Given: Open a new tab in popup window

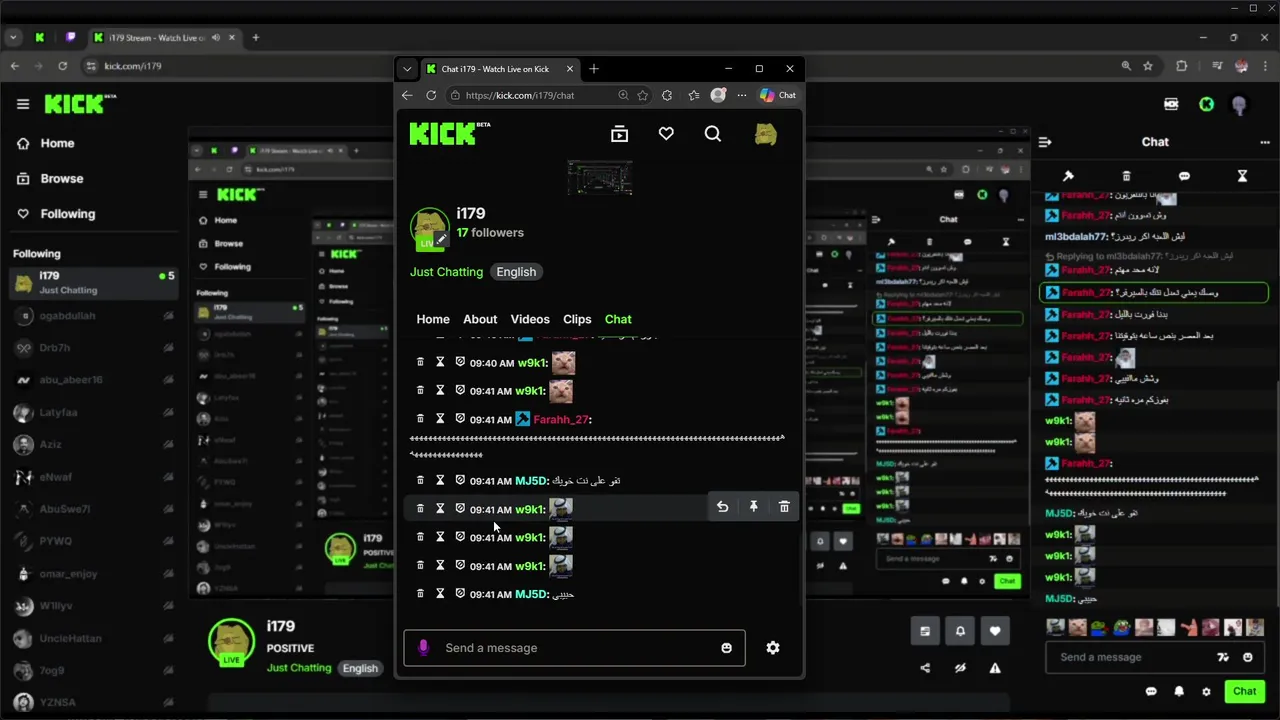Looking at the screenshot, I should pyautogui.click(x=594, y=69).
